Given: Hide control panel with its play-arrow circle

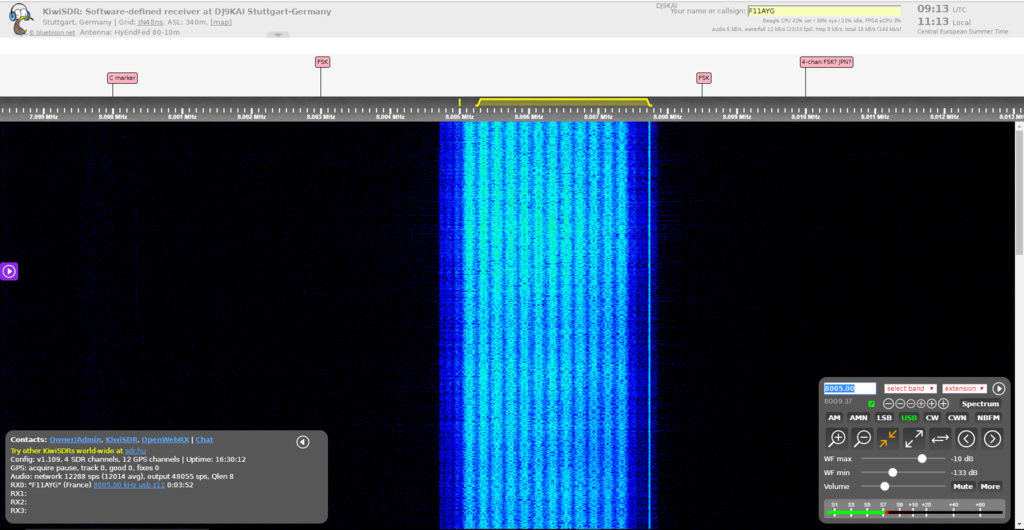Looking at the screenshot, I should tap(999, 388).
